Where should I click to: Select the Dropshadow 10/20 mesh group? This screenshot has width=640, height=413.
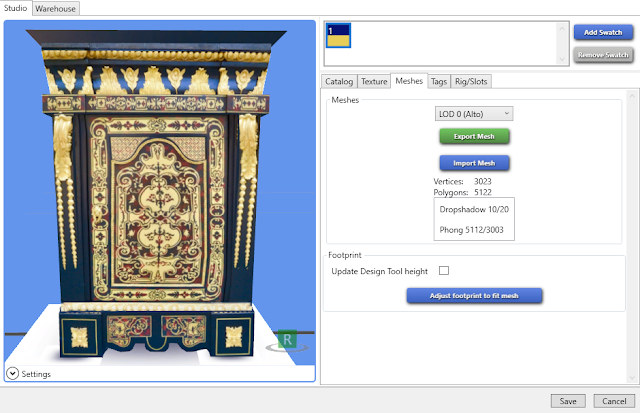(474, 209)
